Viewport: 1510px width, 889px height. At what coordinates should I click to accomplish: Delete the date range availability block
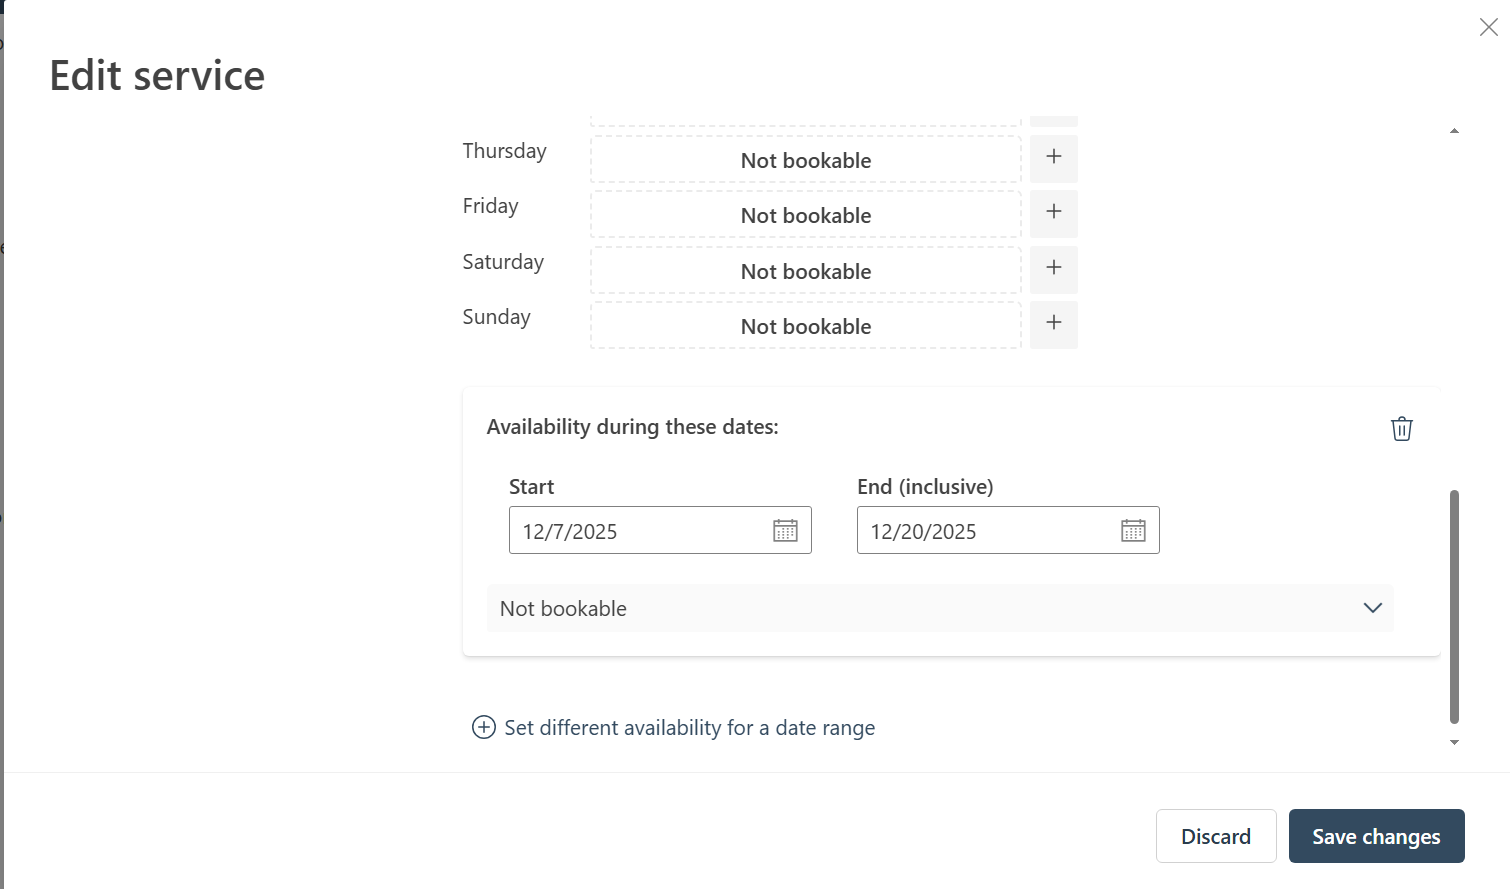[x=1401, y=429]
